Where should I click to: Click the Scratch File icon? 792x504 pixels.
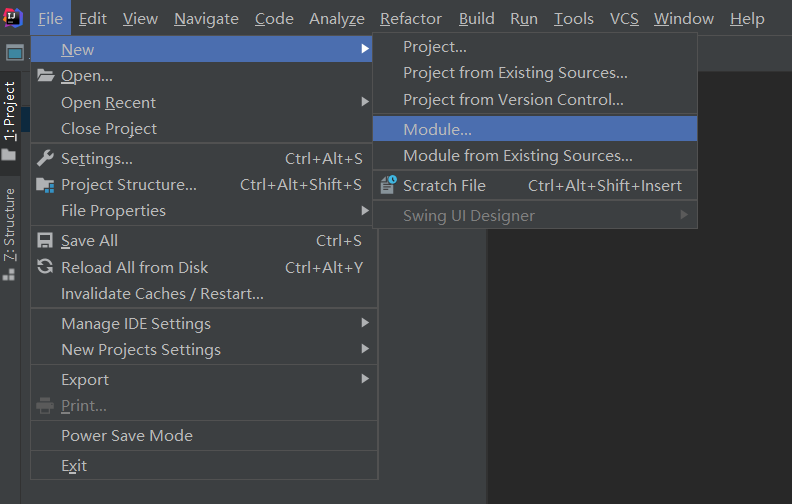coord(388,185)
